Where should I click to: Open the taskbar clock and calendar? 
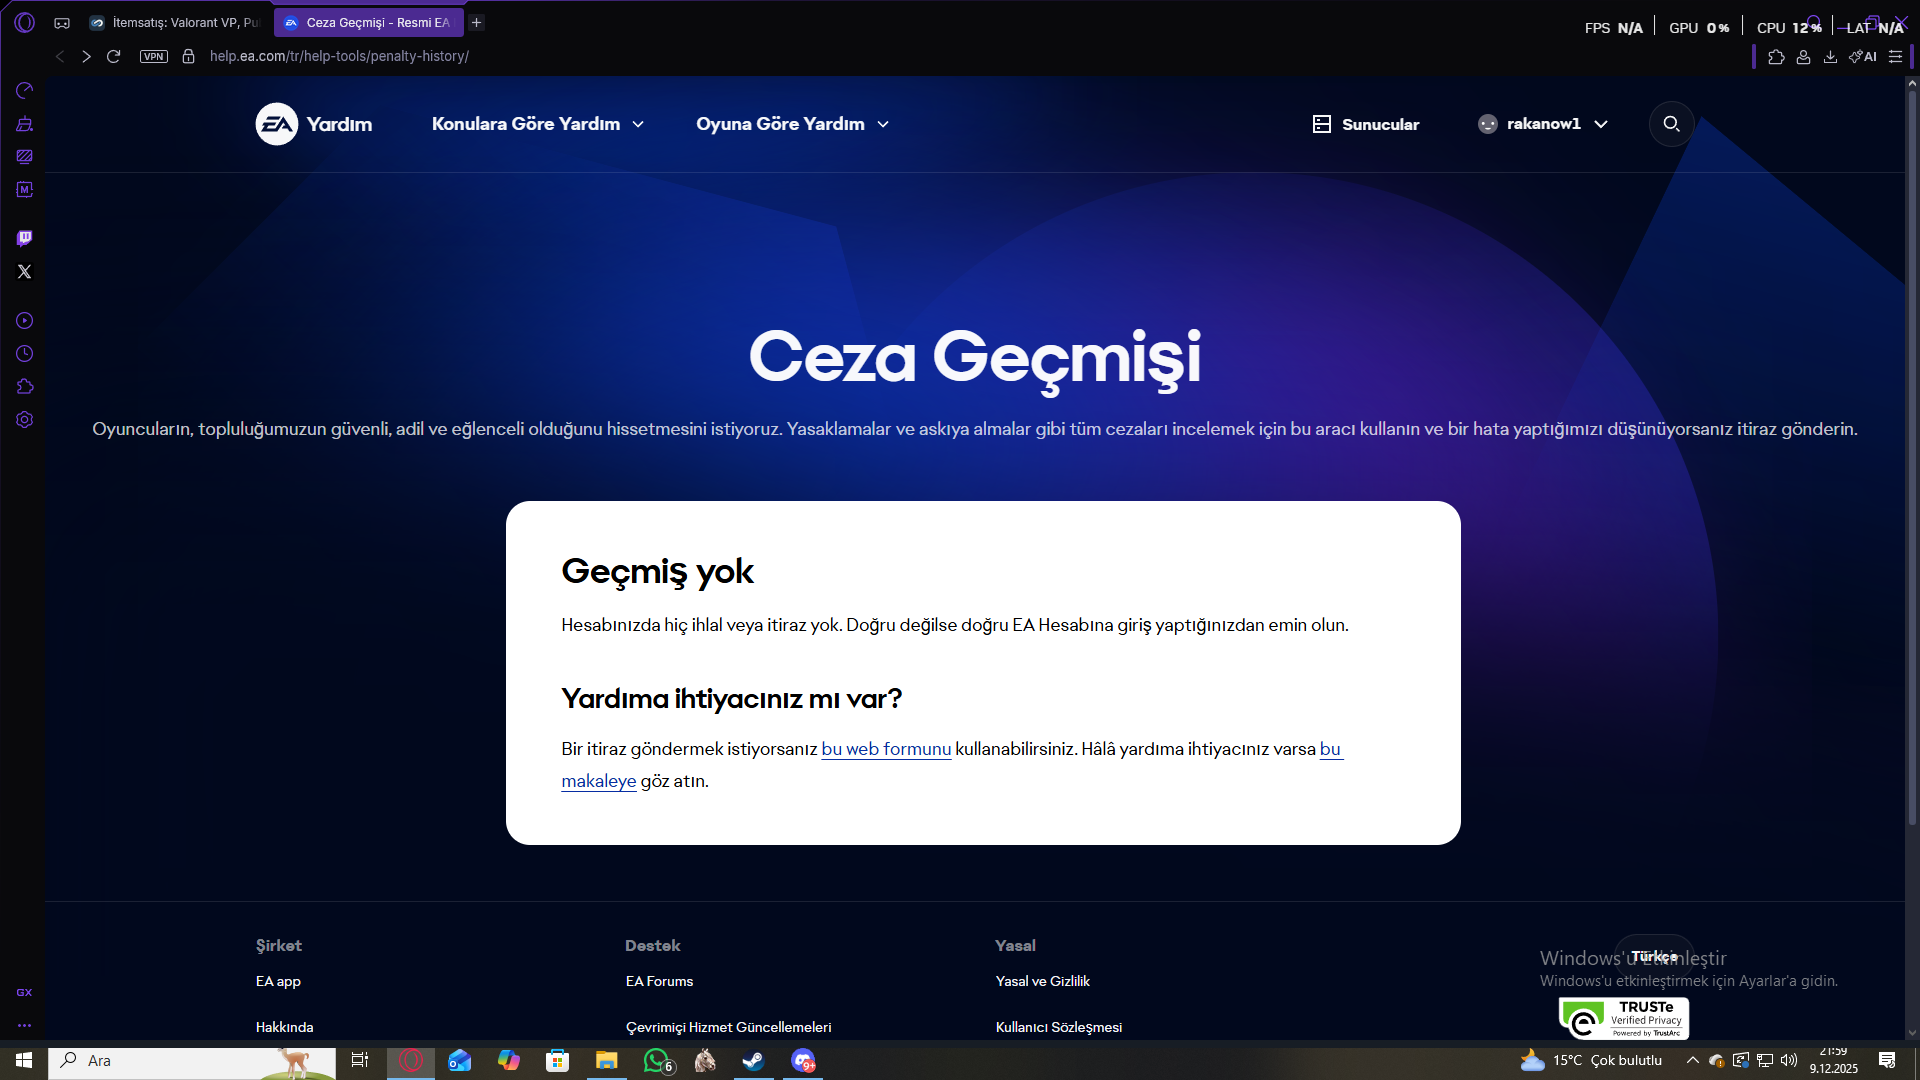(1833, 1060)
